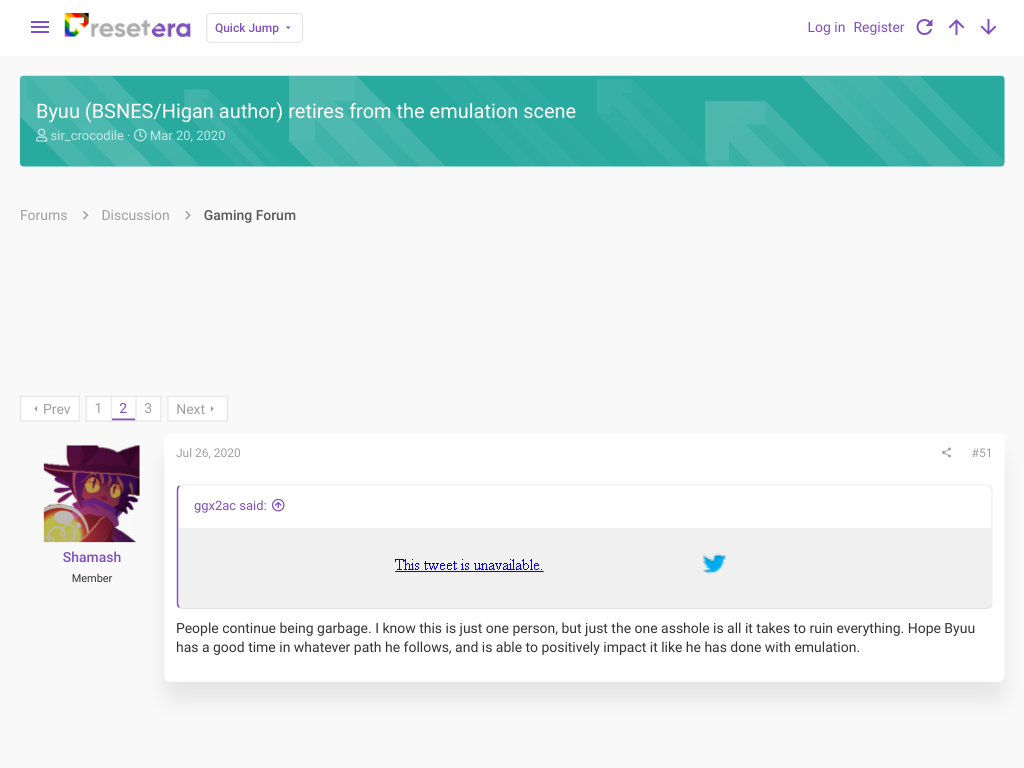Viewport: 1024px width, 768px height.
Task: Click the share icon on post #51
Action: point(946,453)
